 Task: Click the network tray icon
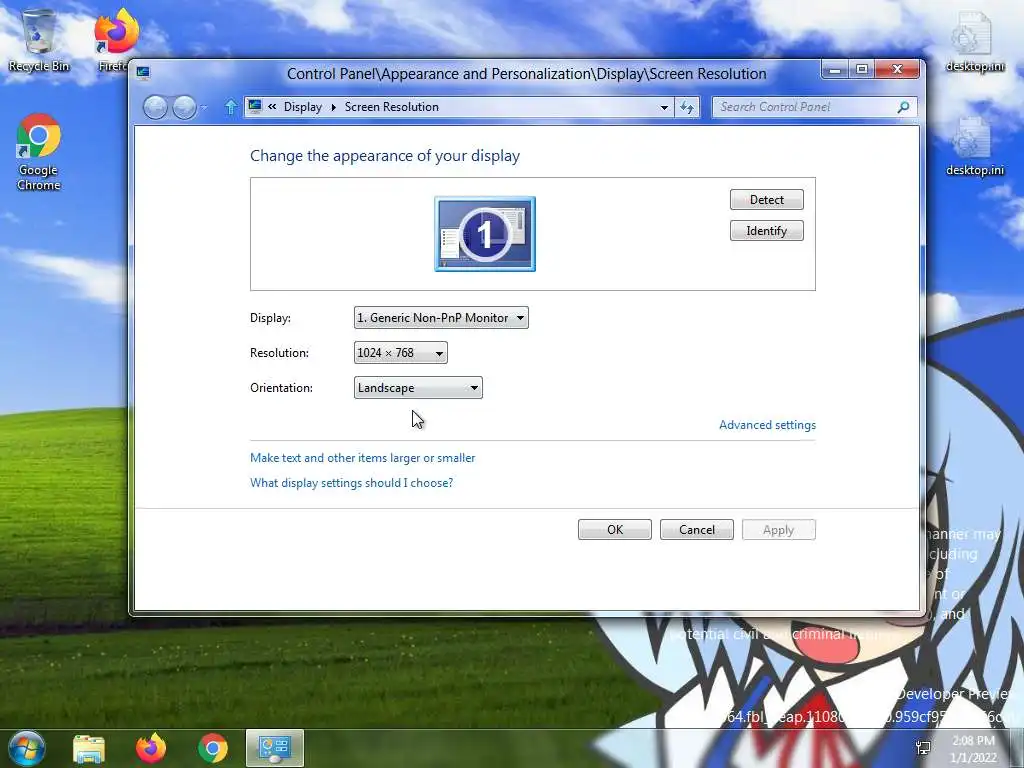923,748
